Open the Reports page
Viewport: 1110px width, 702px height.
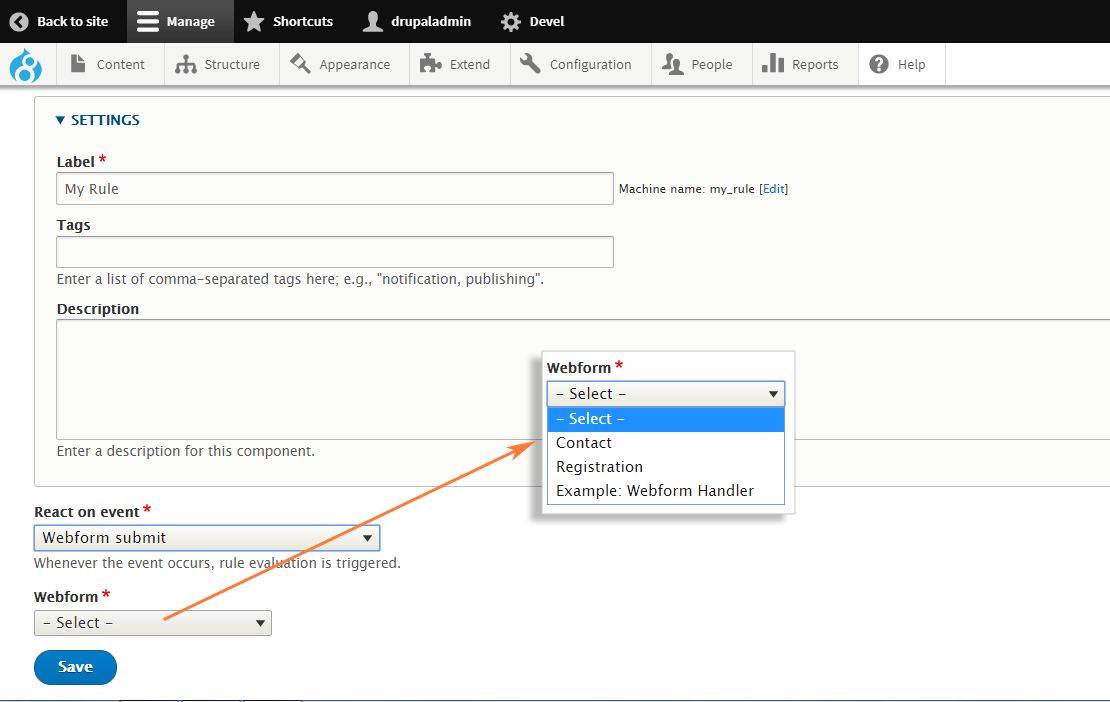click(x=801, y=64)
